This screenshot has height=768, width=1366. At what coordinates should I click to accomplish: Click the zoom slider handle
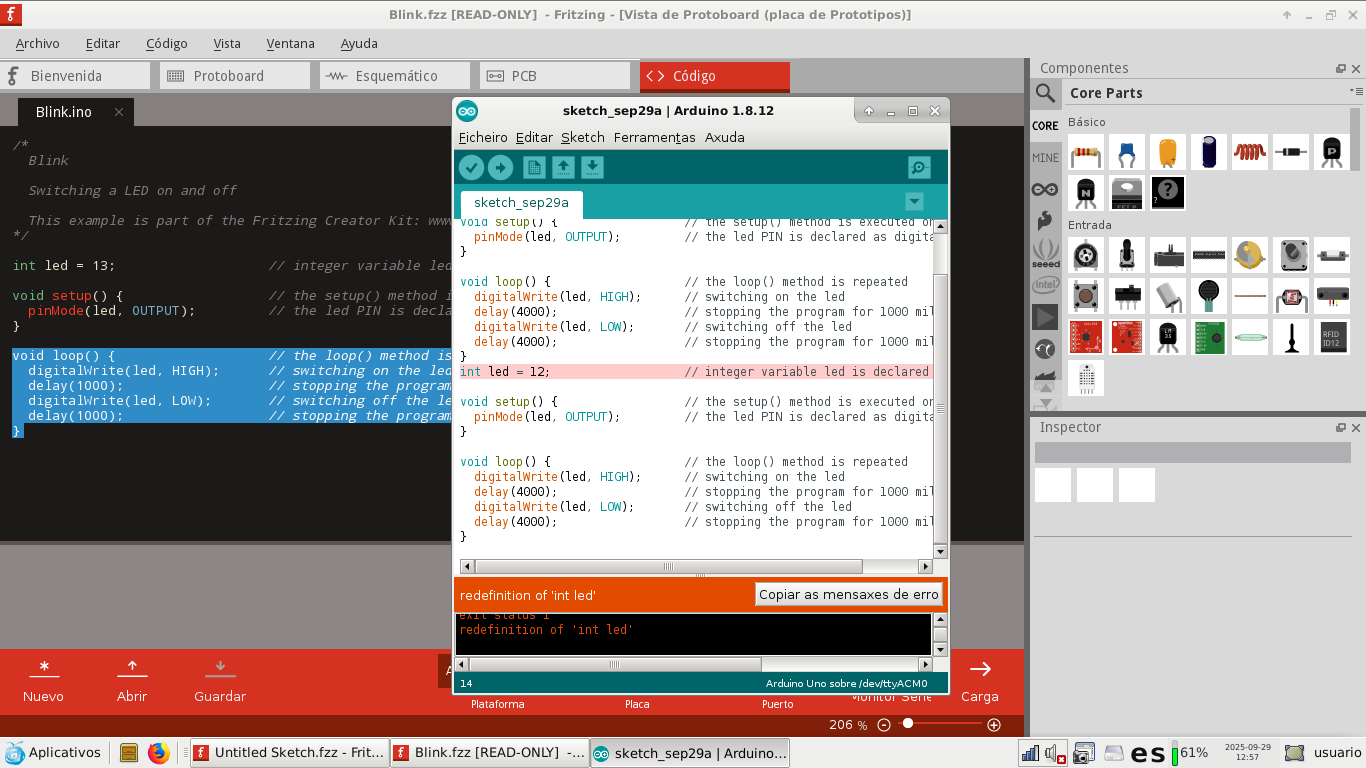click(907, 724)
